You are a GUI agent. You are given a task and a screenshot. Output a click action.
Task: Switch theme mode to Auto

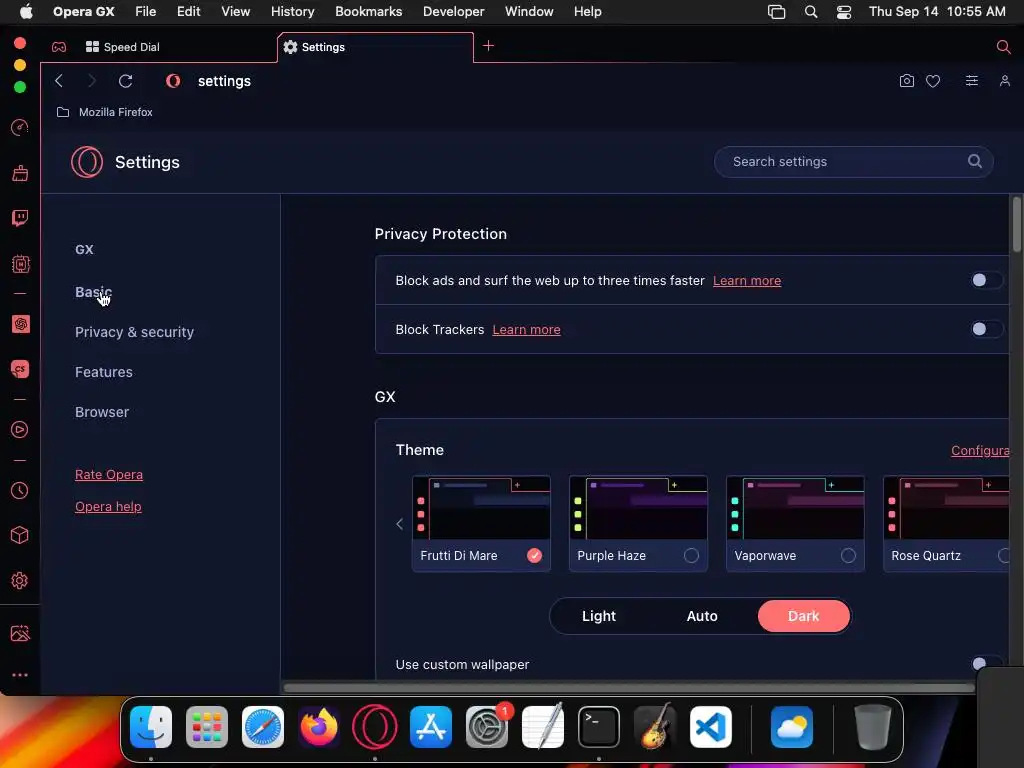tap(702, 616)
